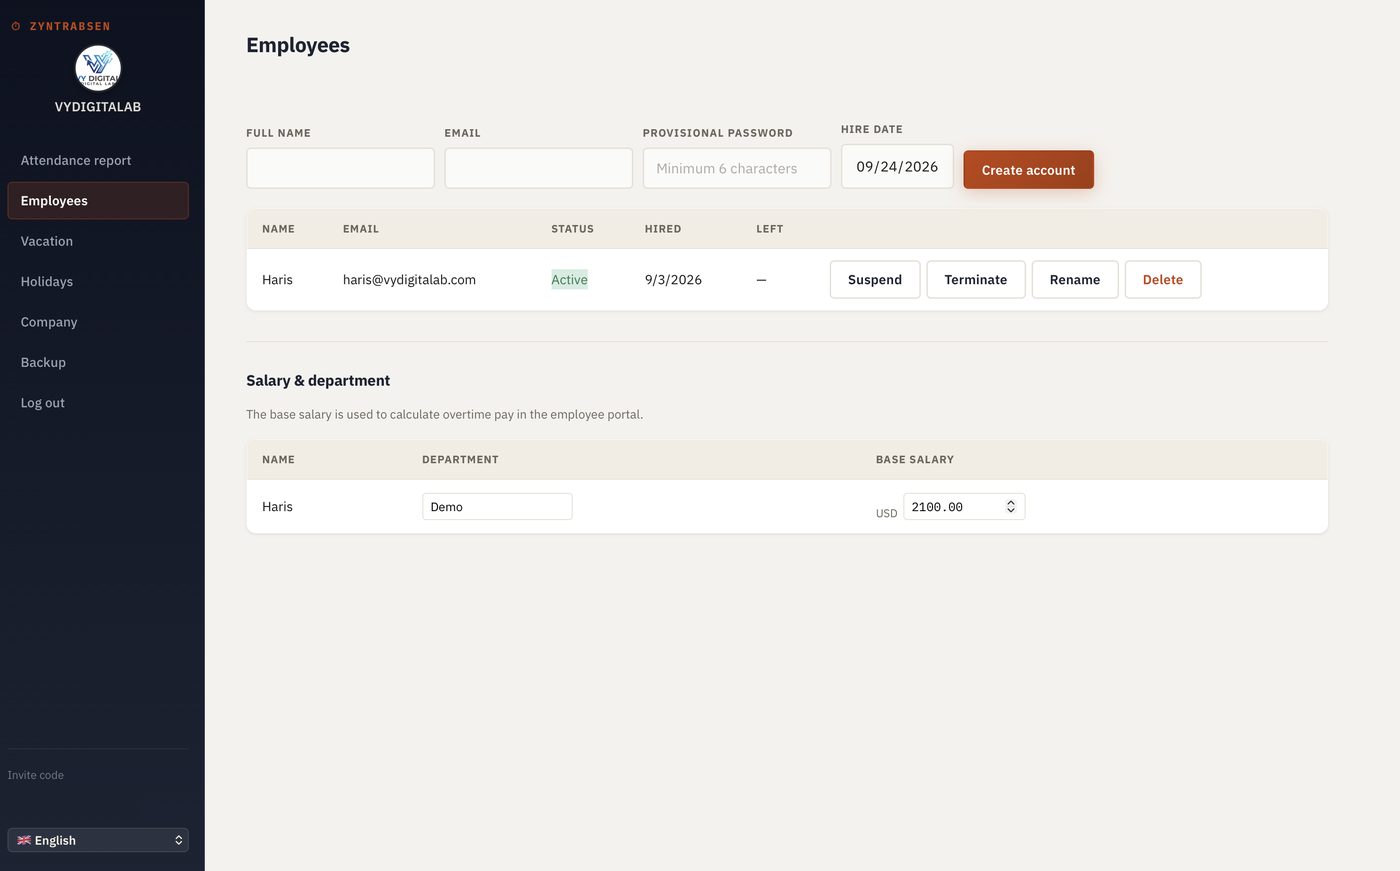The height and width of the screenshot is (871, 1400).
Task: Focus the Provisional Password field
Action: pyautogui.click(x=736, y=168)
